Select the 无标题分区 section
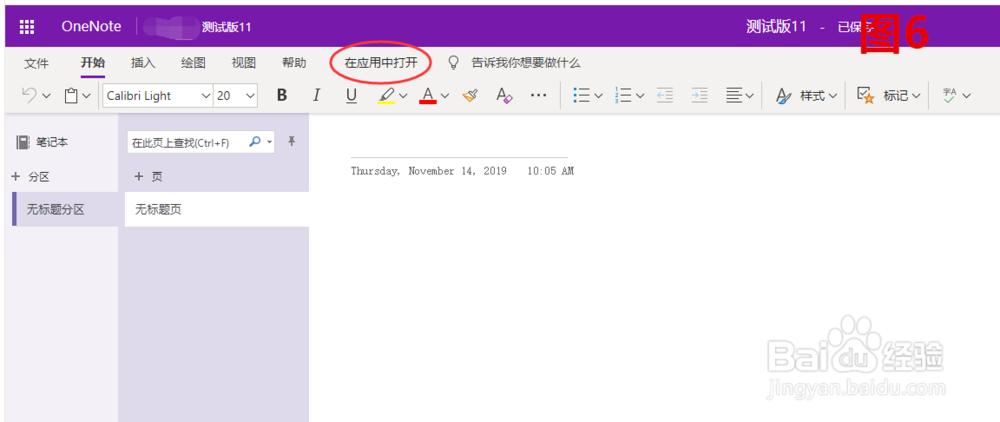 pos(65,209)
